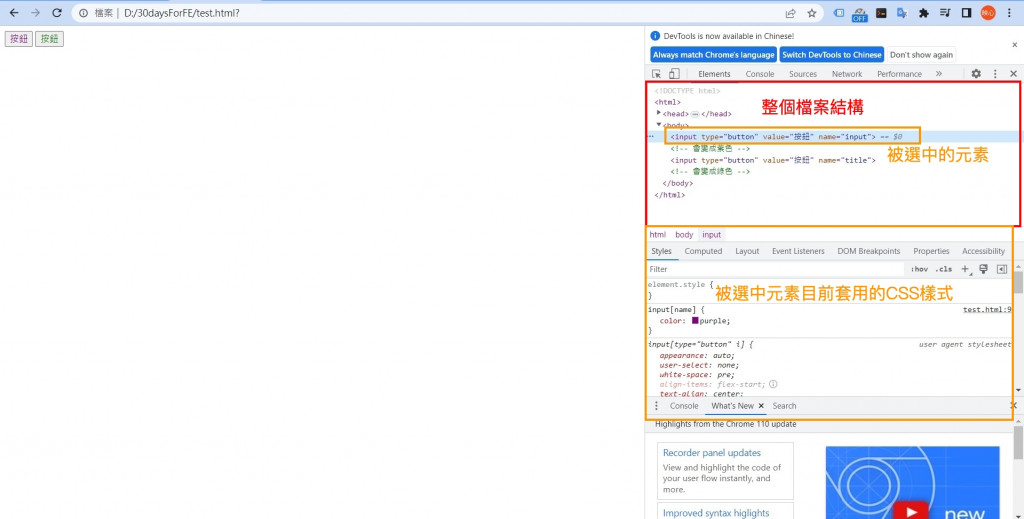Viewport: 1024px width, 519px height.
Task: Select the html node in DOM tree
Action: pos(667,102)
